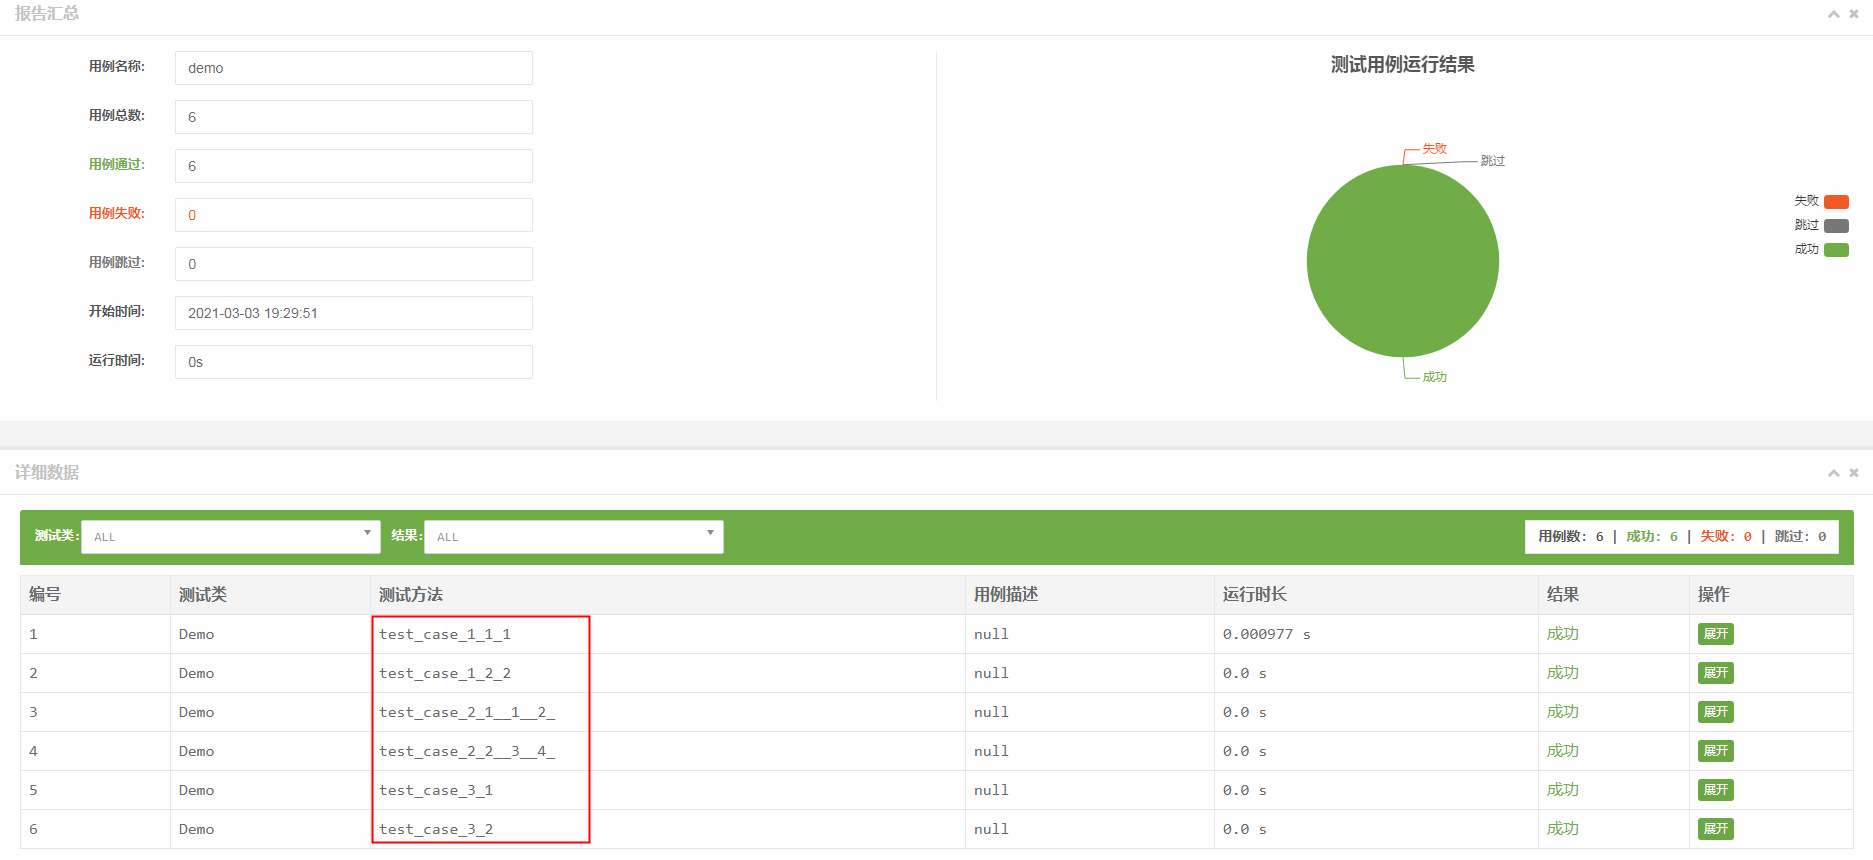Click the 跳过: 0 summary count
The width and height of the screenshot is (1873, 860).
click(x=1800, y=537)
